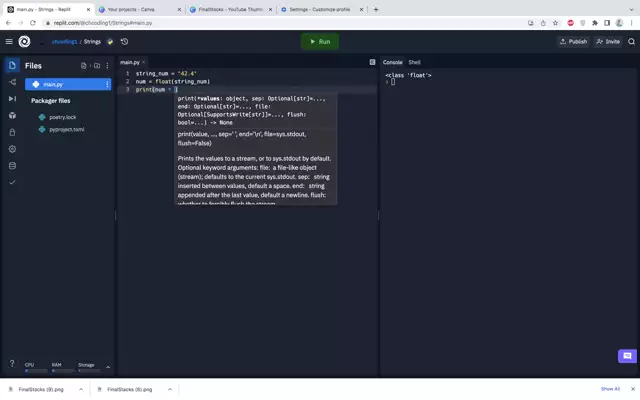
Task: Open the Replit hamburger menu
Action: [x=9, y=42]
